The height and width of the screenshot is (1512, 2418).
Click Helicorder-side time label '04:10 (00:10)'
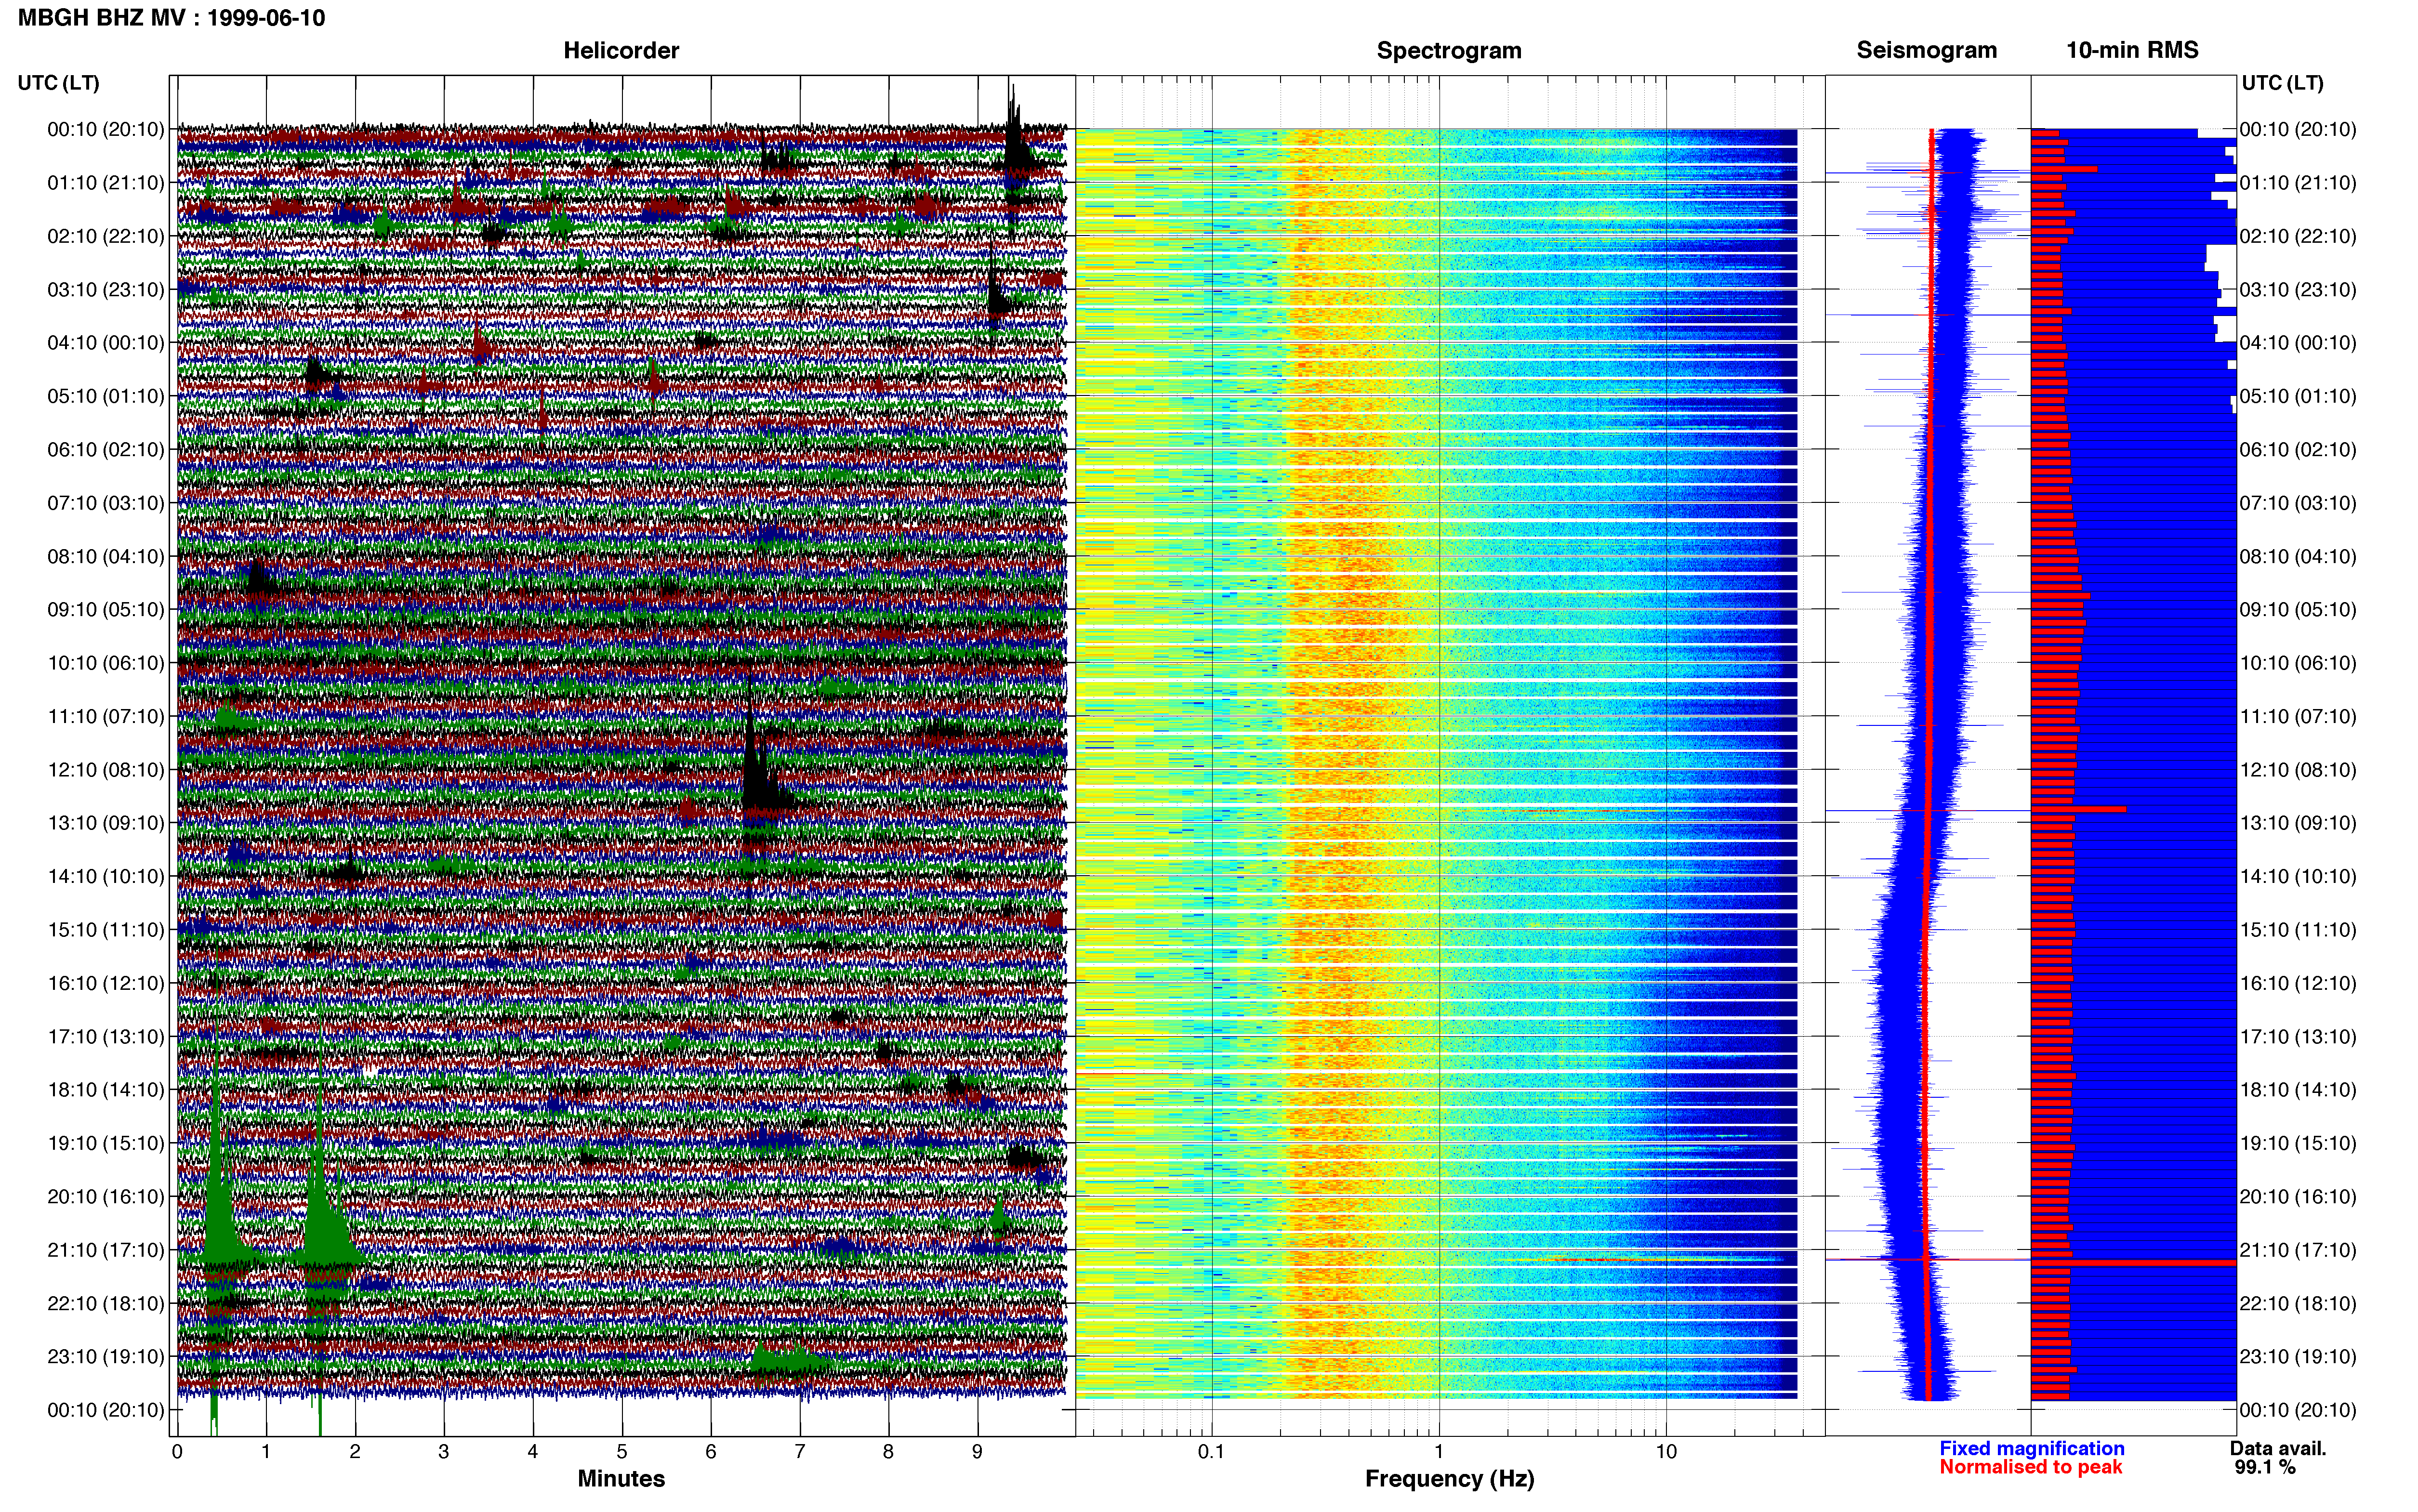(105, 343)
